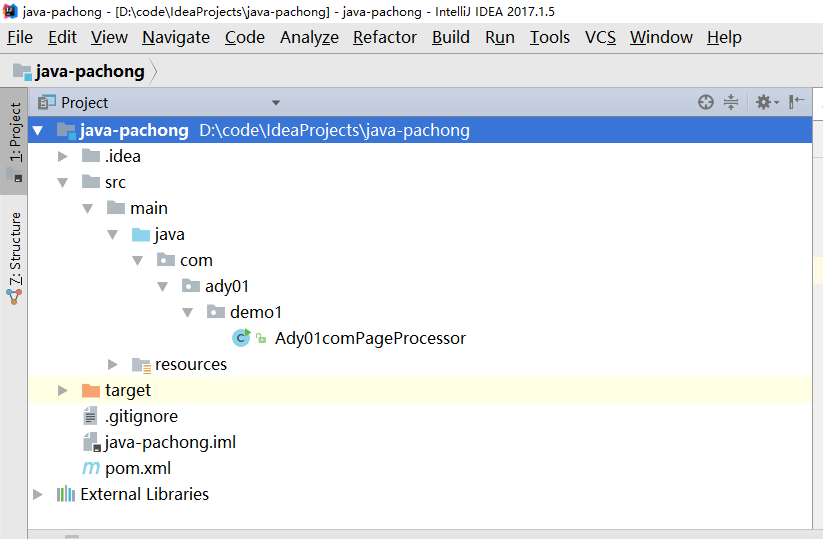
Task: Click the Collapse All icon in Project panel
Action: (x=731, y=102)
